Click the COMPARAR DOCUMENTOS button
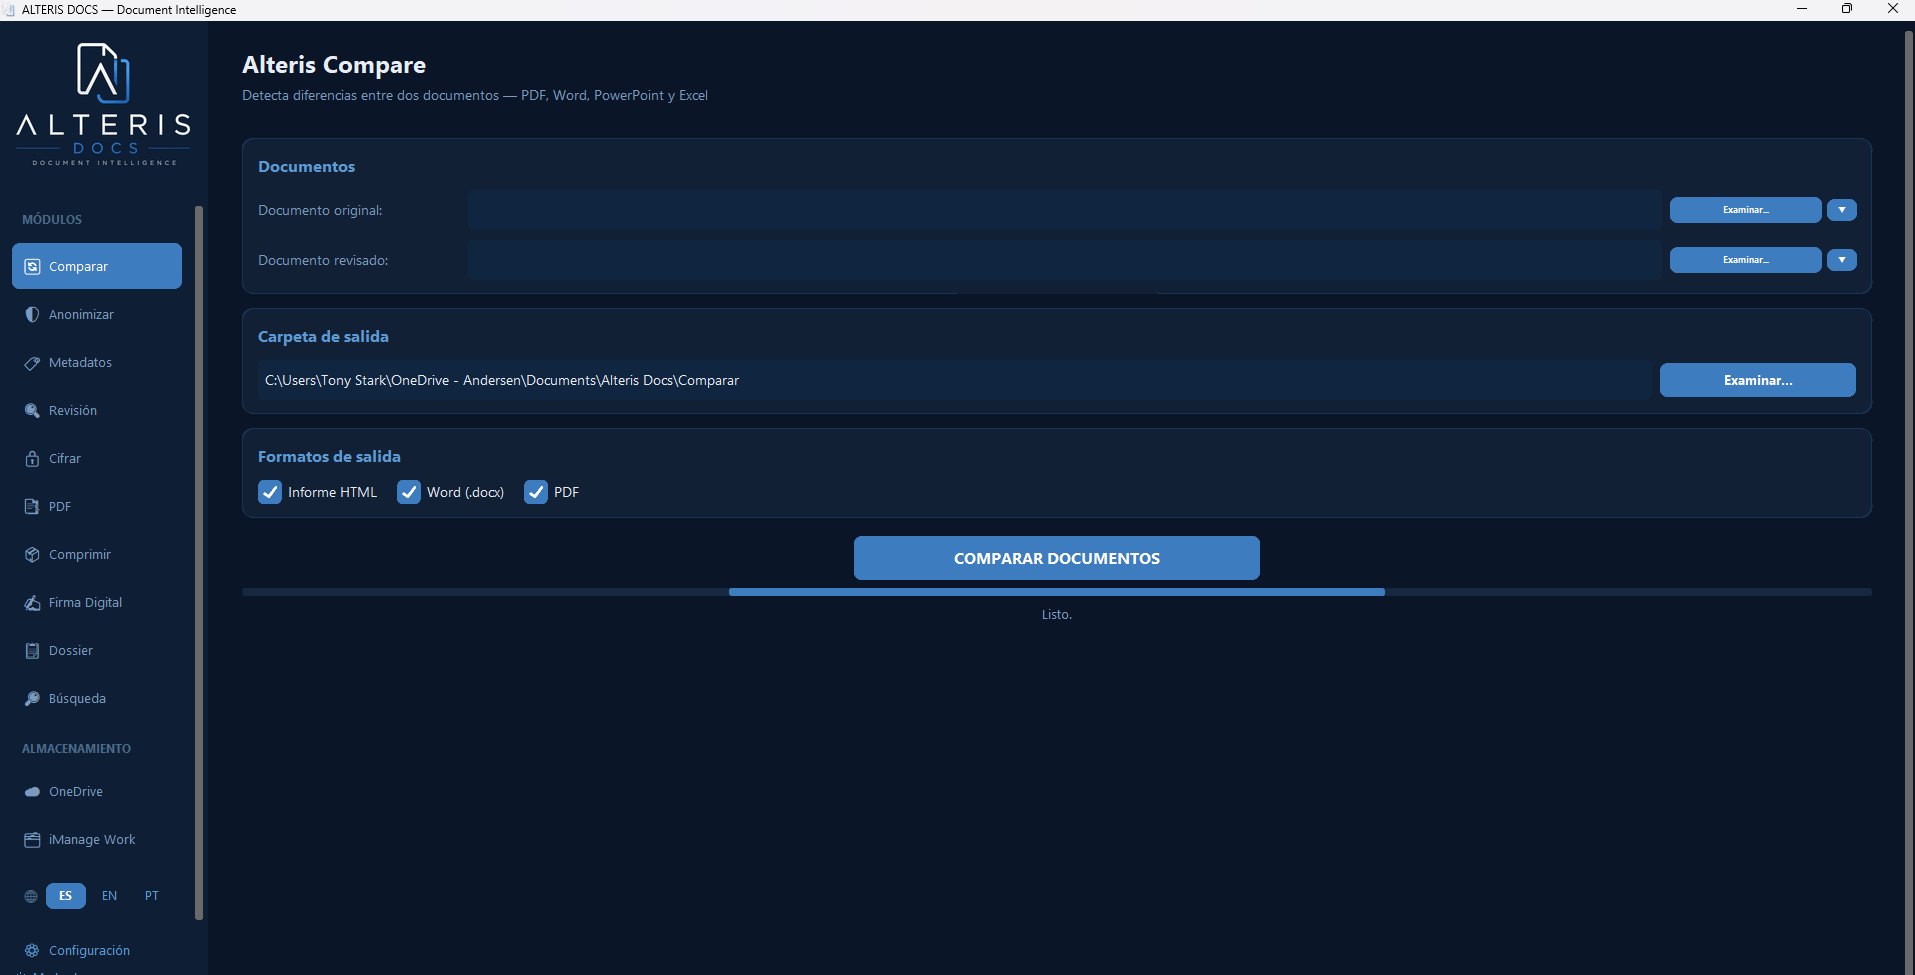Image resolution: width=1915 pixels, height=975 pixels. 1057,558
